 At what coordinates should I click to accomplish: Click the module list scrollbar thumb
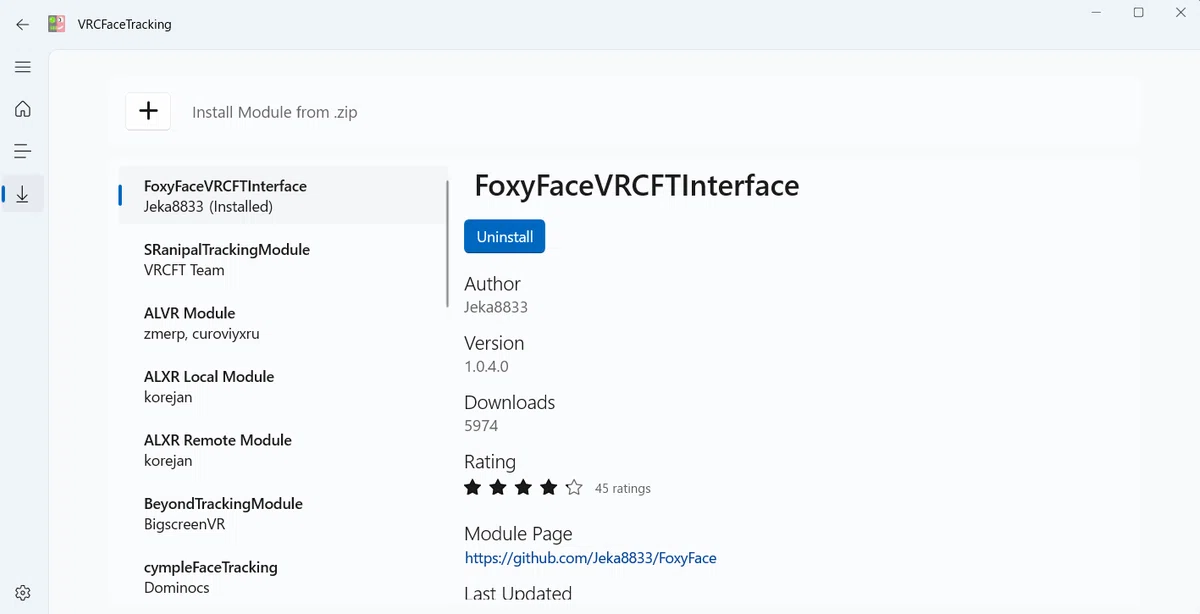[x=447, y=243]
